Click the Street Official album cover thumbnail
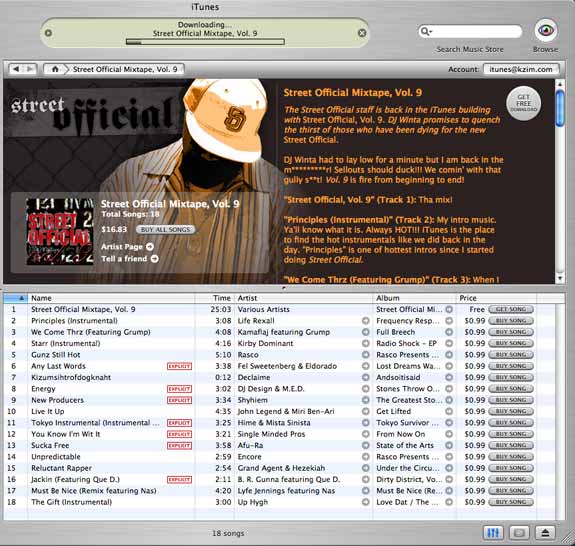Screen dimensions: 575x546 tap(60, 231)
